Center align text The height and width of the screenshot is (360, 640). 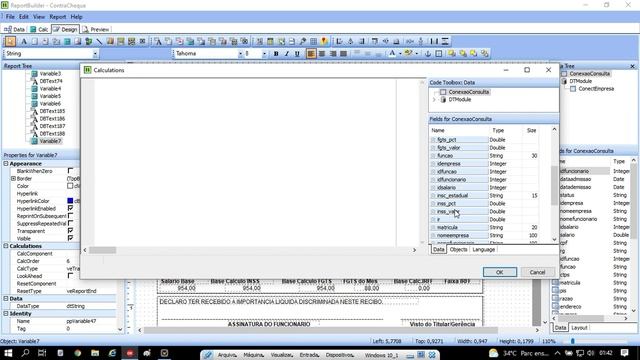322,53
